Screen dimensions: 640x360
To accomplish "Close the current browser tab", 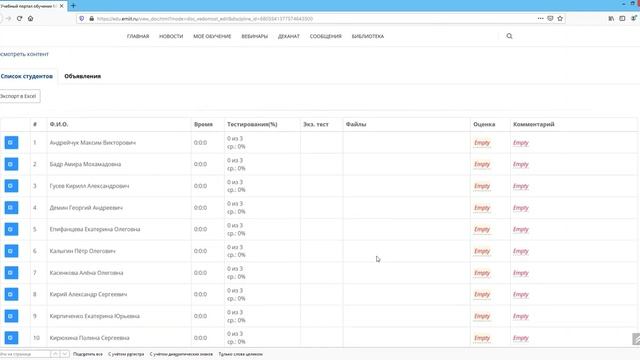I will [62, 6].
